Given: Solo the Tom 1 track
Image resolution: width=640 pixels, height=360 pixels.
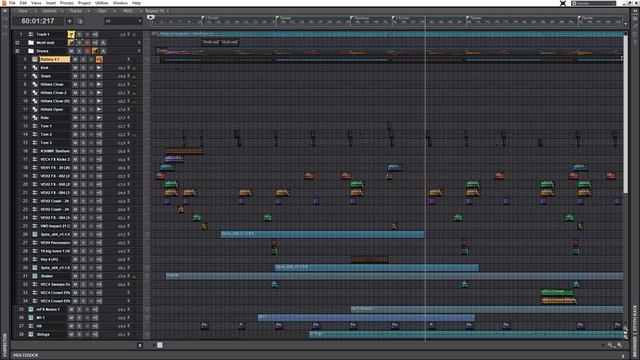Looking at the screenshot, I should click(x=83, y=126).
